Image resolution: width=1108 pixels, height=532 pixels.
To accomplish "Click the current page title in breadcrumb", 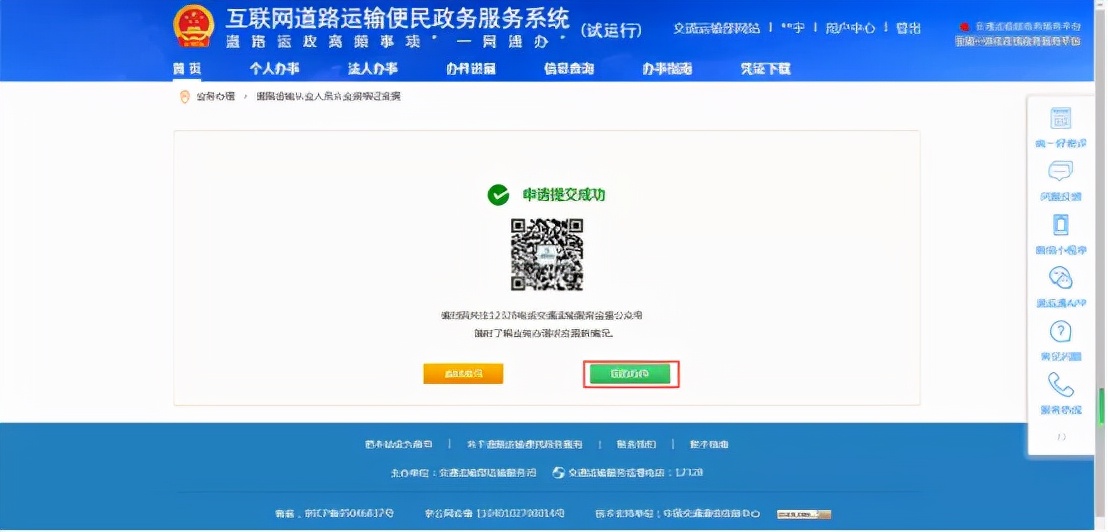I will pyautogui.click(x=328, y=97).
